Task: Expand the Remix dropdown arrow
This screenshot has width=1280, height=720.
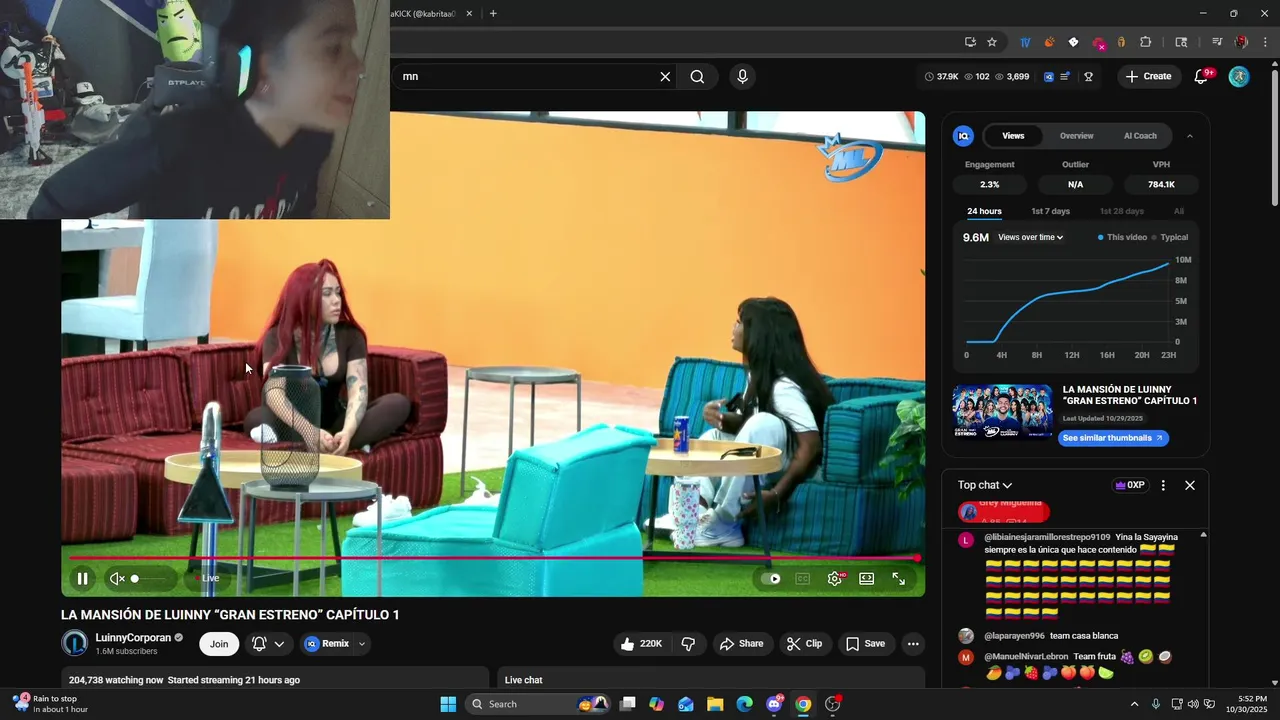Action: [x=362, y=644]
